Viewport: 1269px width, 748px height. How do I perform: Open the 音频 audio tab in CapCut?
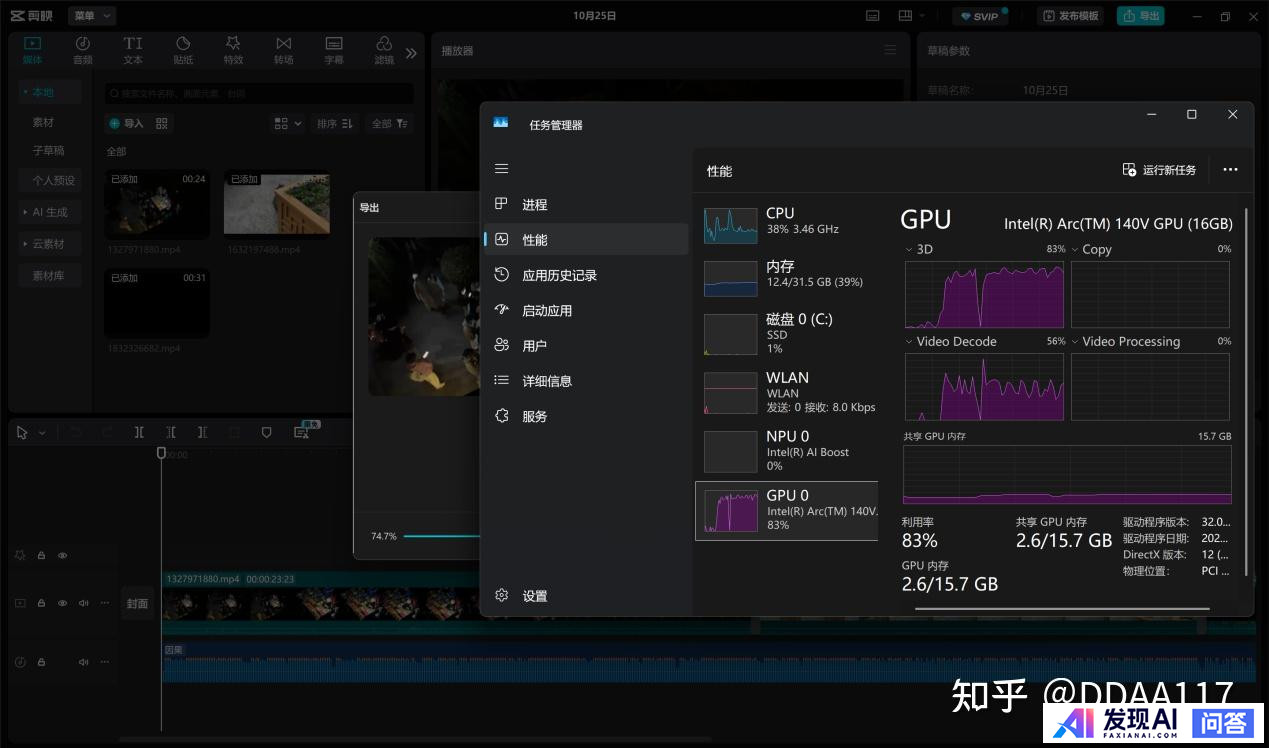click(83, 50)
